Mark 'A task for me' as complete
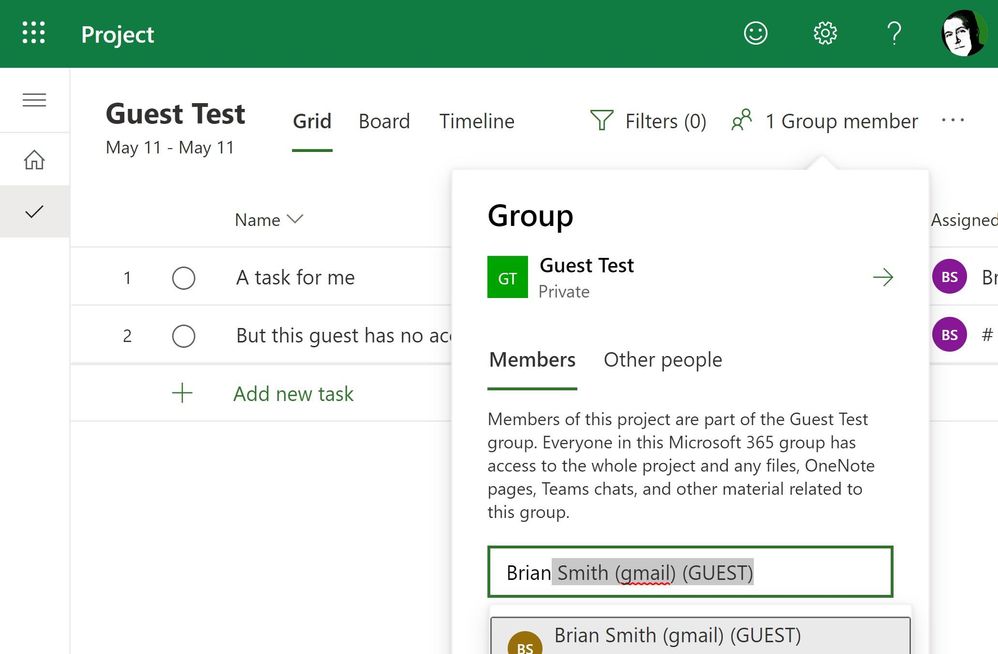This screenshot has height=654, width=998. point(184,278)
